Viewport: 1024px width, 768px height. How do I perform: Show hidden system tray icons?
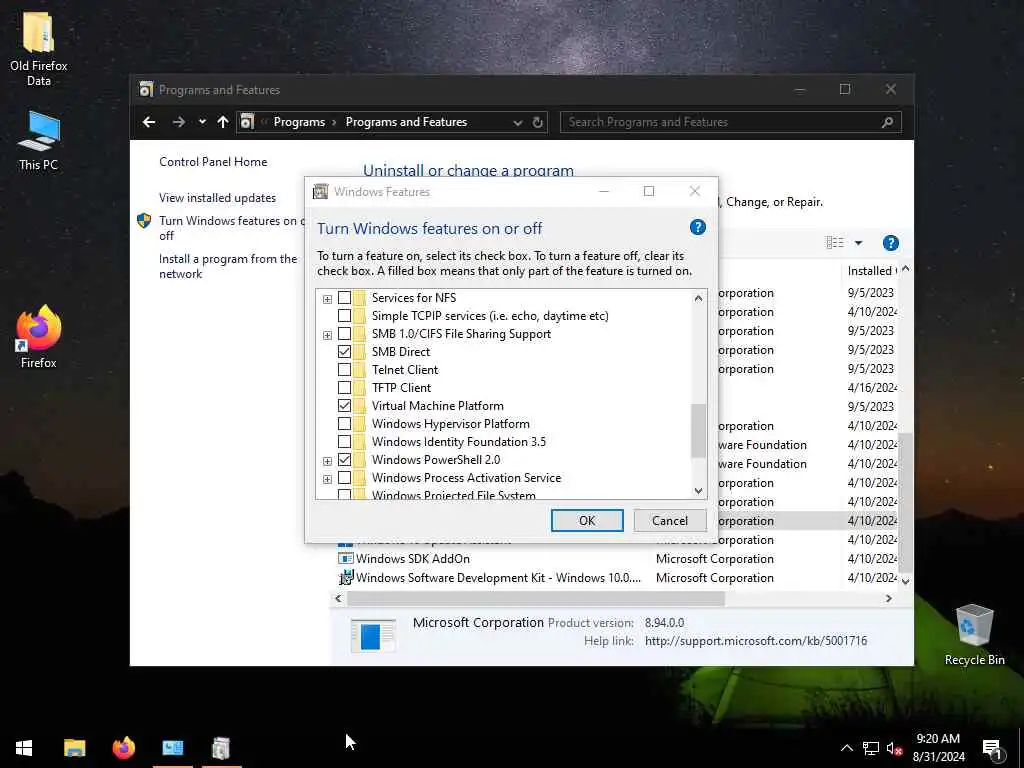(846, 748)
